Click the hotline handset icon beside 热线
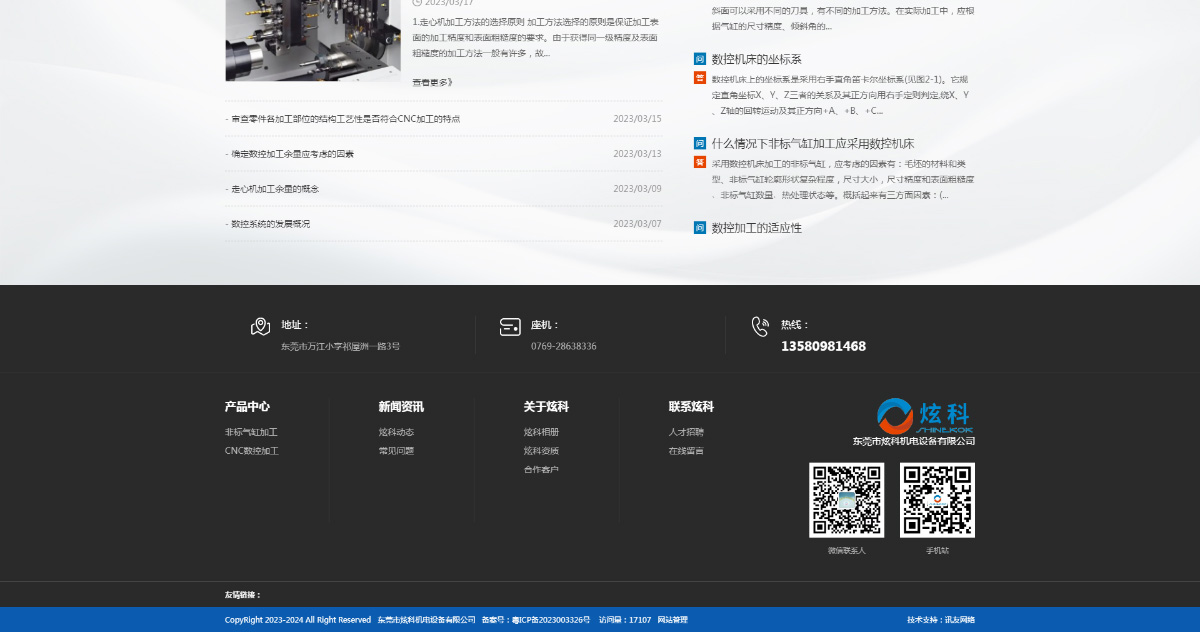This screenshot has height=632, width=1200. click(x=760, y=326)
